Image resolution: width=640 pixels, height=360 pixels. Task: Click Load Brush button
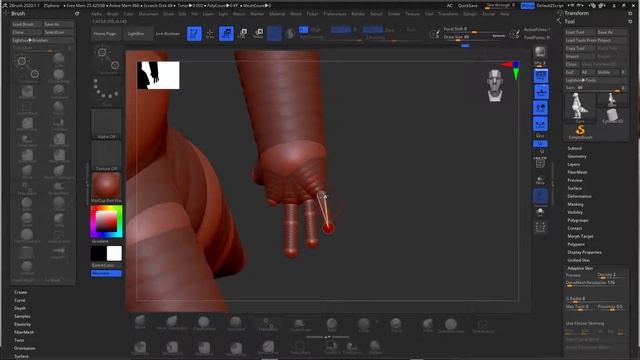[27, 24]
